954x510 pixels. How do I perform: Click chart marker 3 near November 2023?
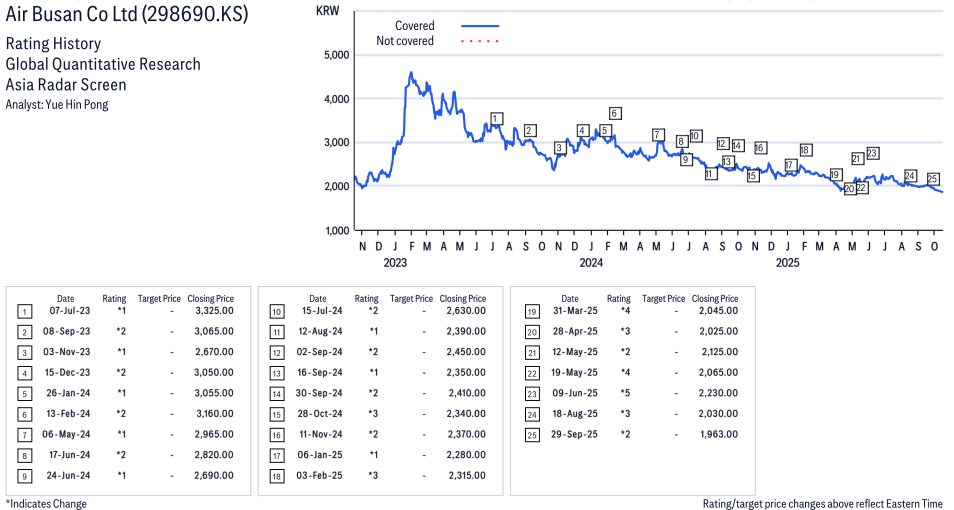point(559,148)
